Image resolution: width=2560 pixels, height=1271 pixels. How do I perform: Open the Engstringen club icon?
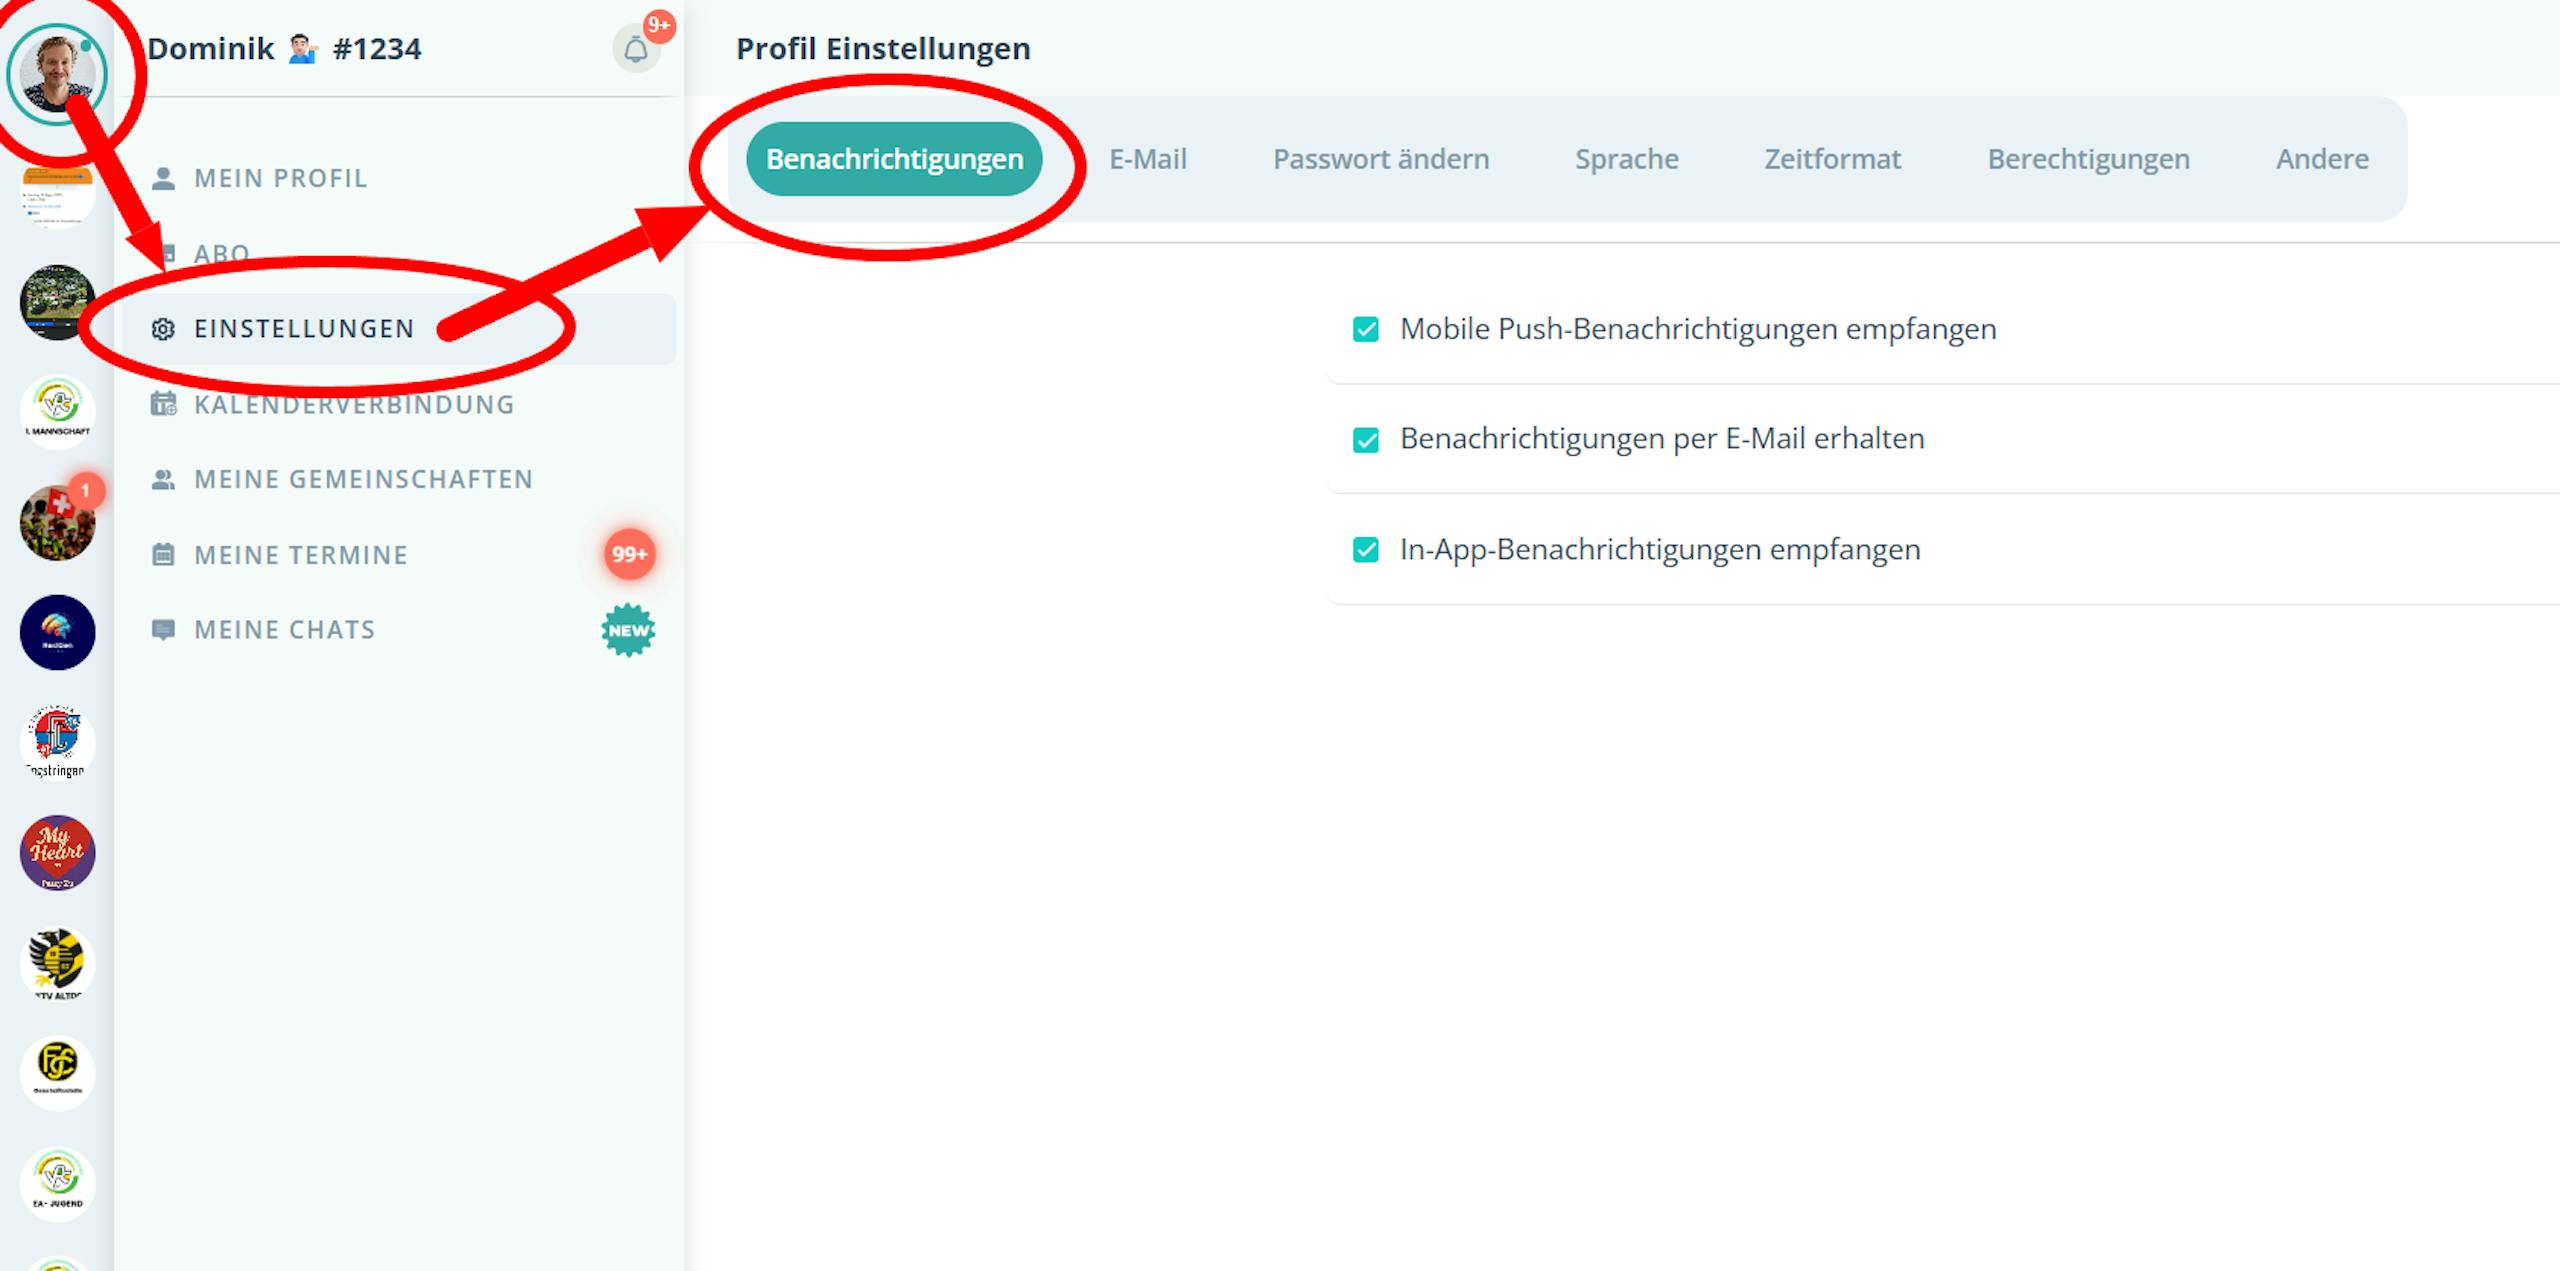(57, 741)
